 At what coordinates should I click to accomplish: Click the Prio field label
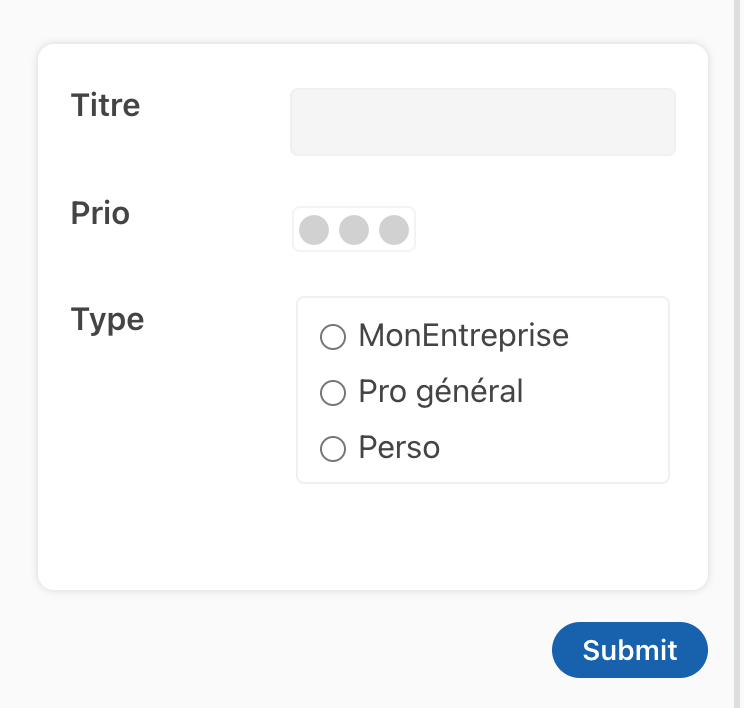click(x=100, y=212)
